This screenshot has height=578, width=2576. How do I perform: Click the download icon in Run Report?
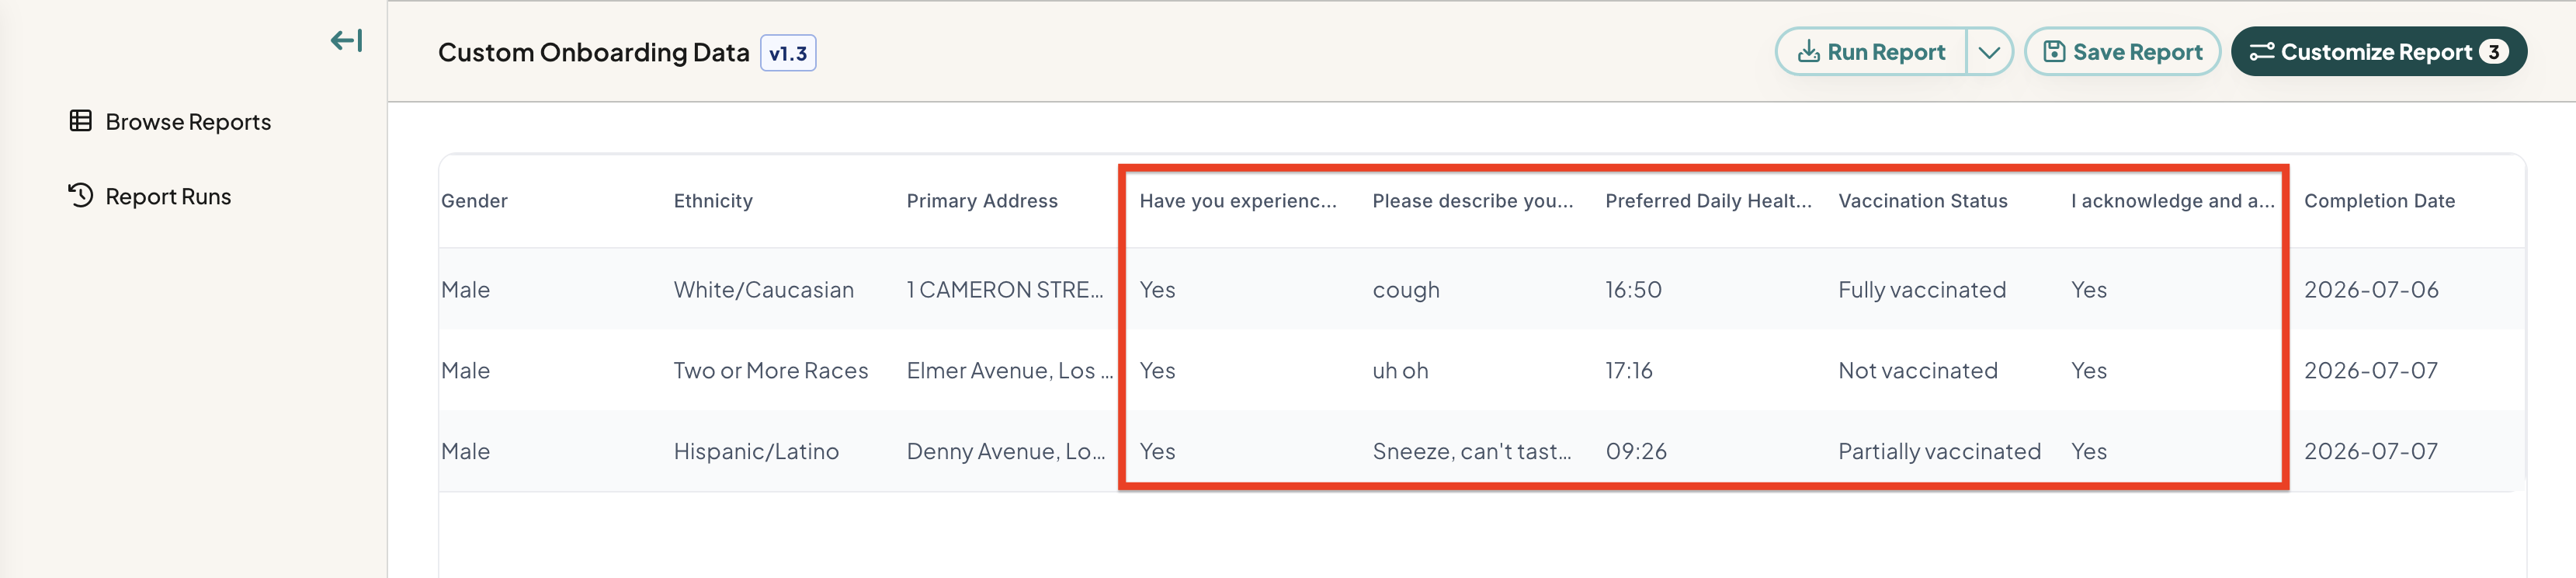(x=1808, y=52)
